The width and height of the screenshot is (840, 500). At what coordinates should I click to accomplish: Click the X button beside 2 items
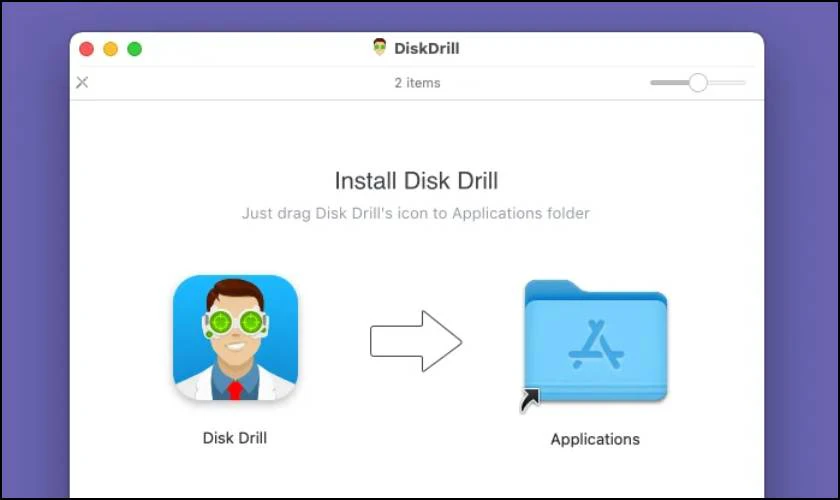82,83
